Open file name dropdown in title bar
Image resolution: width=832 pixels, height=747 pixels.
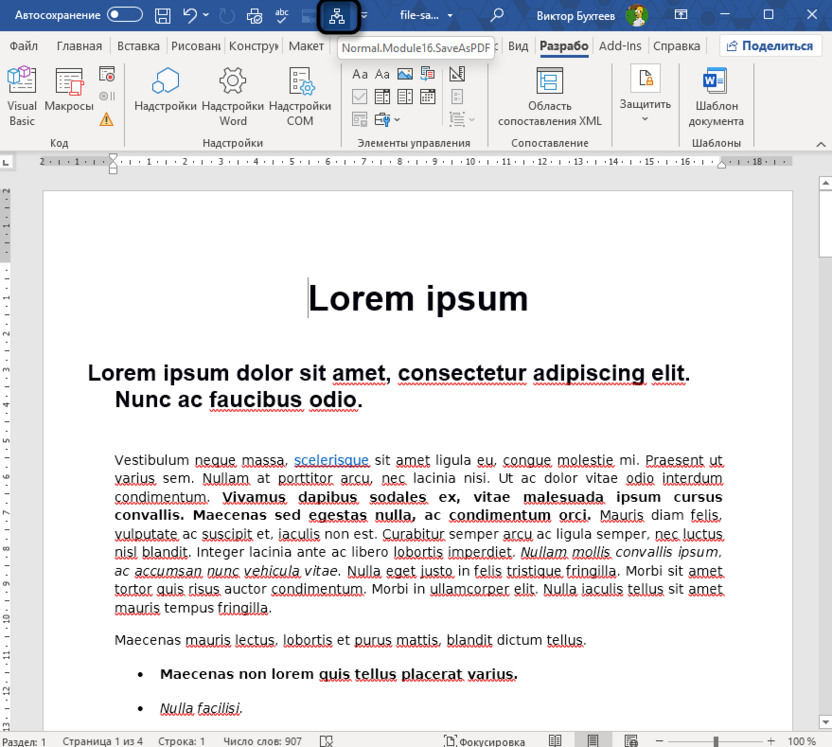(x=450, y=15)
